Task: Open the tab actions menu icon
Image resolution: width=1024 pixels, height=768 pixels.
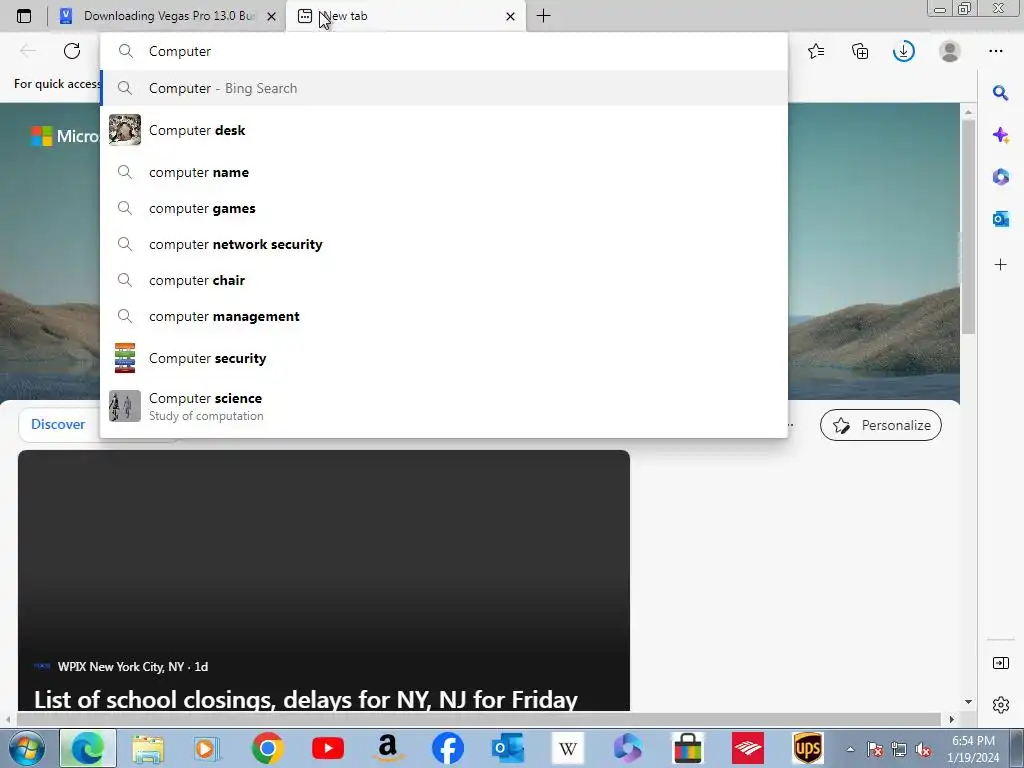Action: [x=24, y=16]
